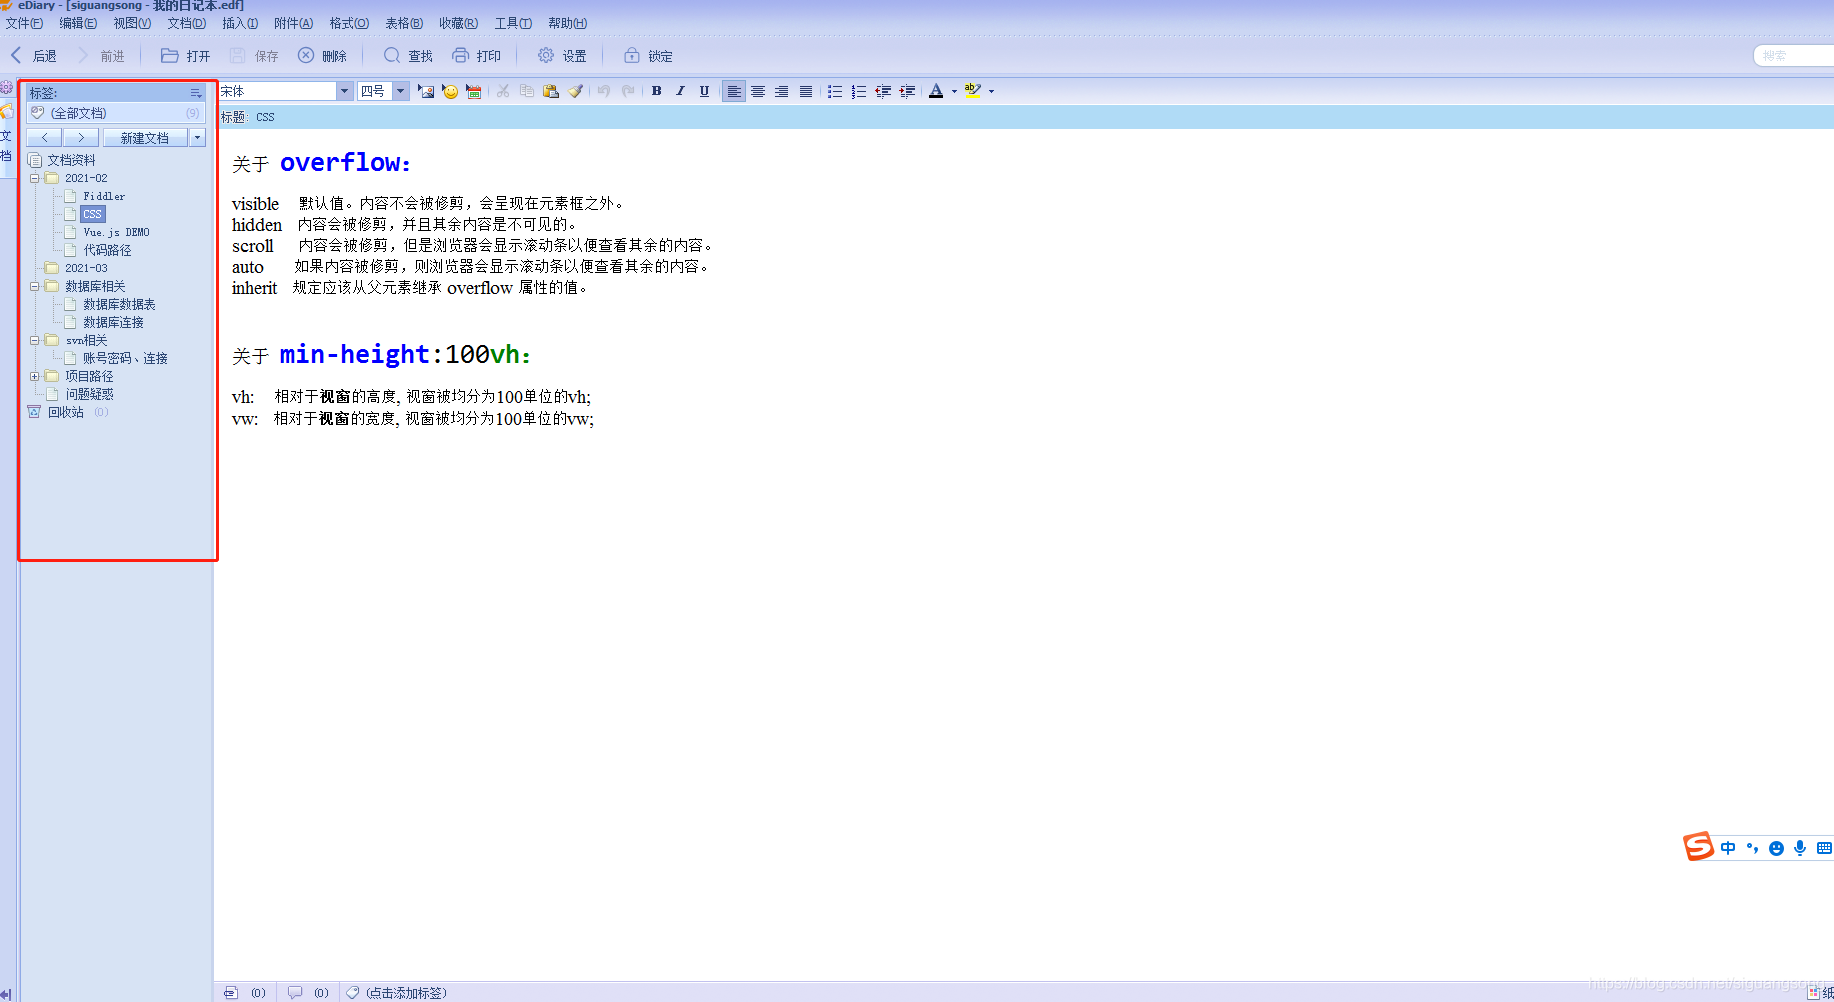Click 打印 print button
The height and width of the screenshot is (1002, 1834).
[x=476, y=56]
